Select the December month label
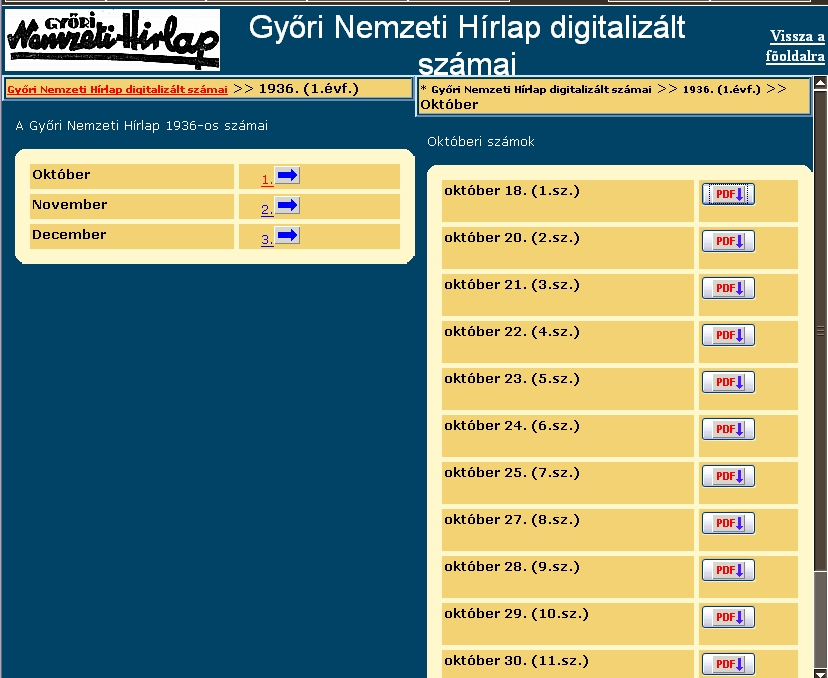 pyautogui.click(x=69, y=235)
